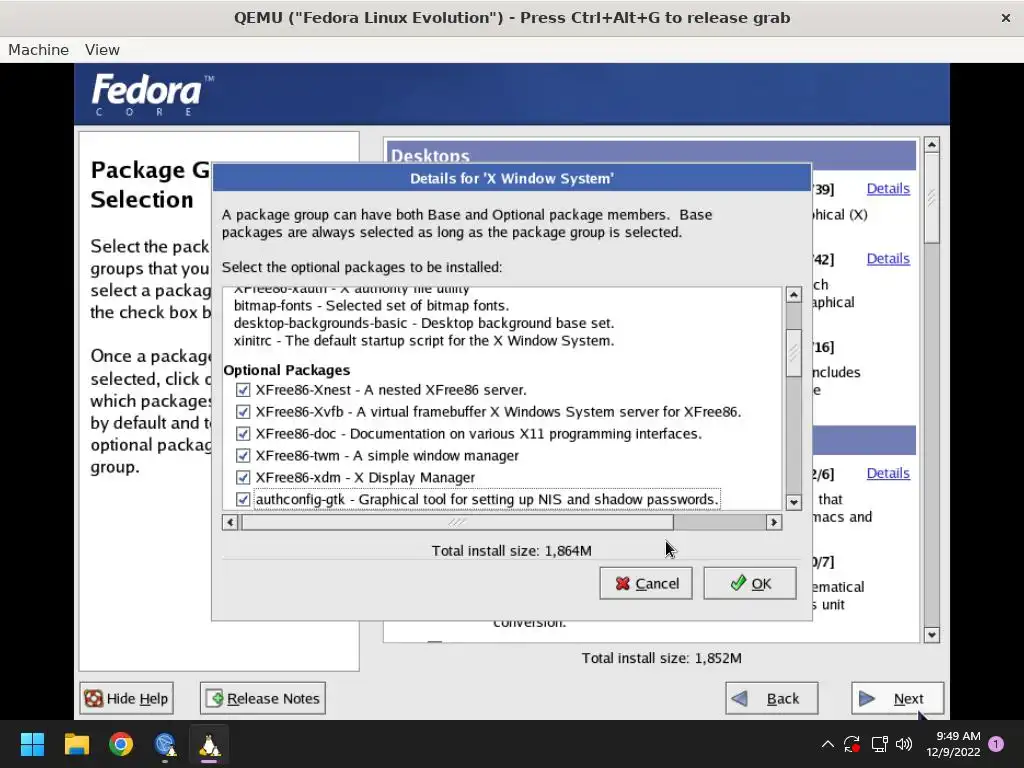Viewport: 1024px width, 768px height.
Task: Select bitmap-fonts base package row
Action: tap(371, 306)
